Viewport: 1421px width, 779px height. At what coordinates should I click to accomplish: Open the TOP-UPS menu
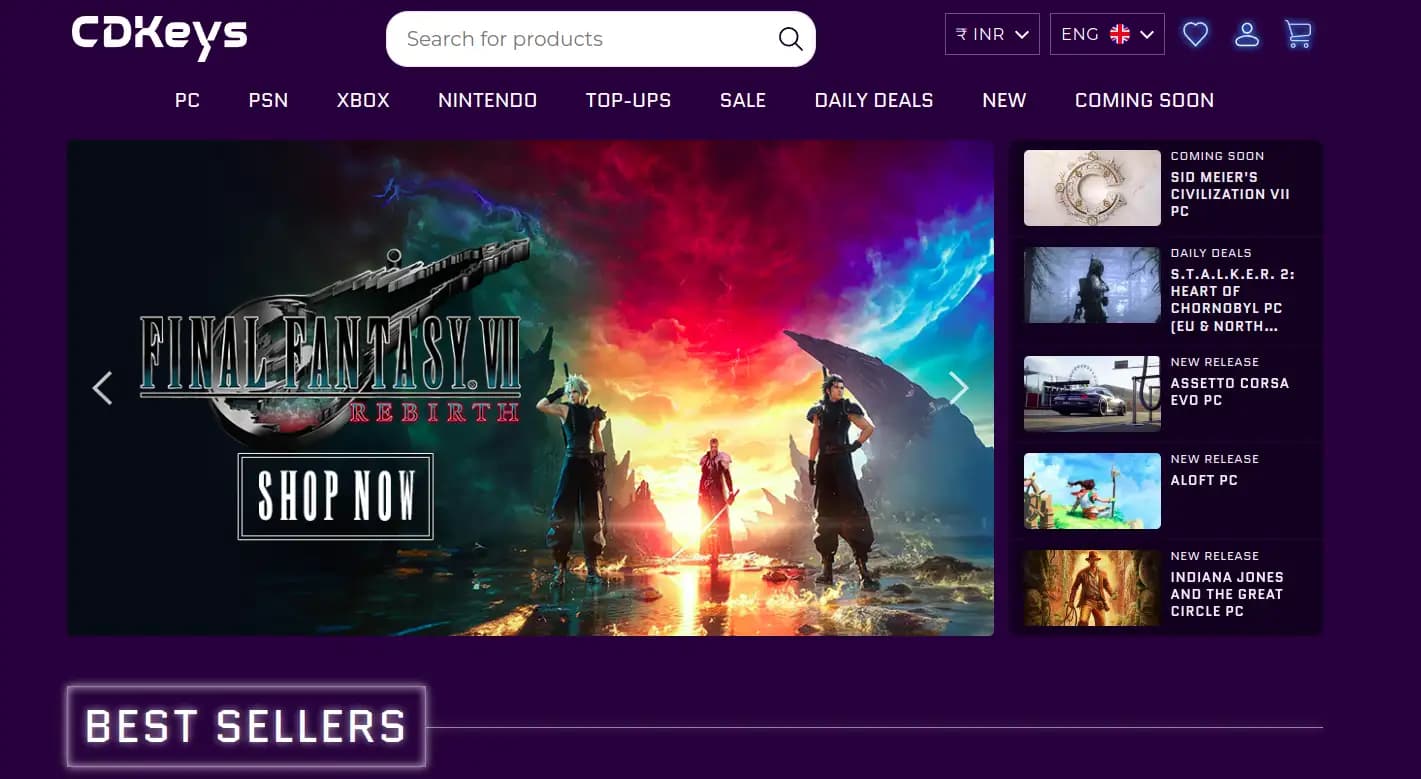click(x=628, y=100)
